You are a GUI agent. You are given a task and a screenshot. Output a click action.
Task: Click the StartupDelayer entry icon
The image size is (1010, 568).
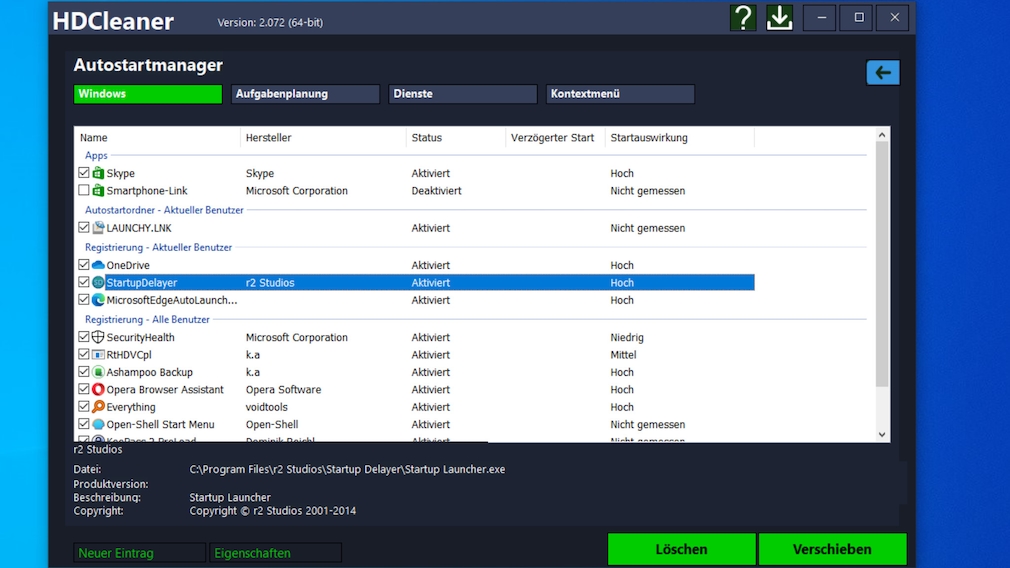[98, 282]
